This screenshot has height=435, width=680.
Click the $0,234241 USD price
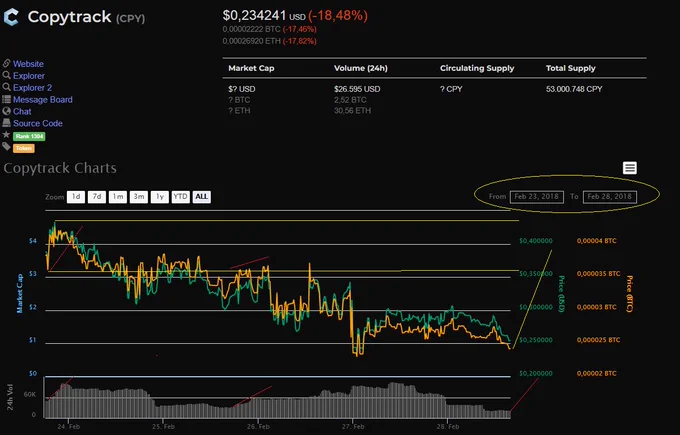(264, 16)
